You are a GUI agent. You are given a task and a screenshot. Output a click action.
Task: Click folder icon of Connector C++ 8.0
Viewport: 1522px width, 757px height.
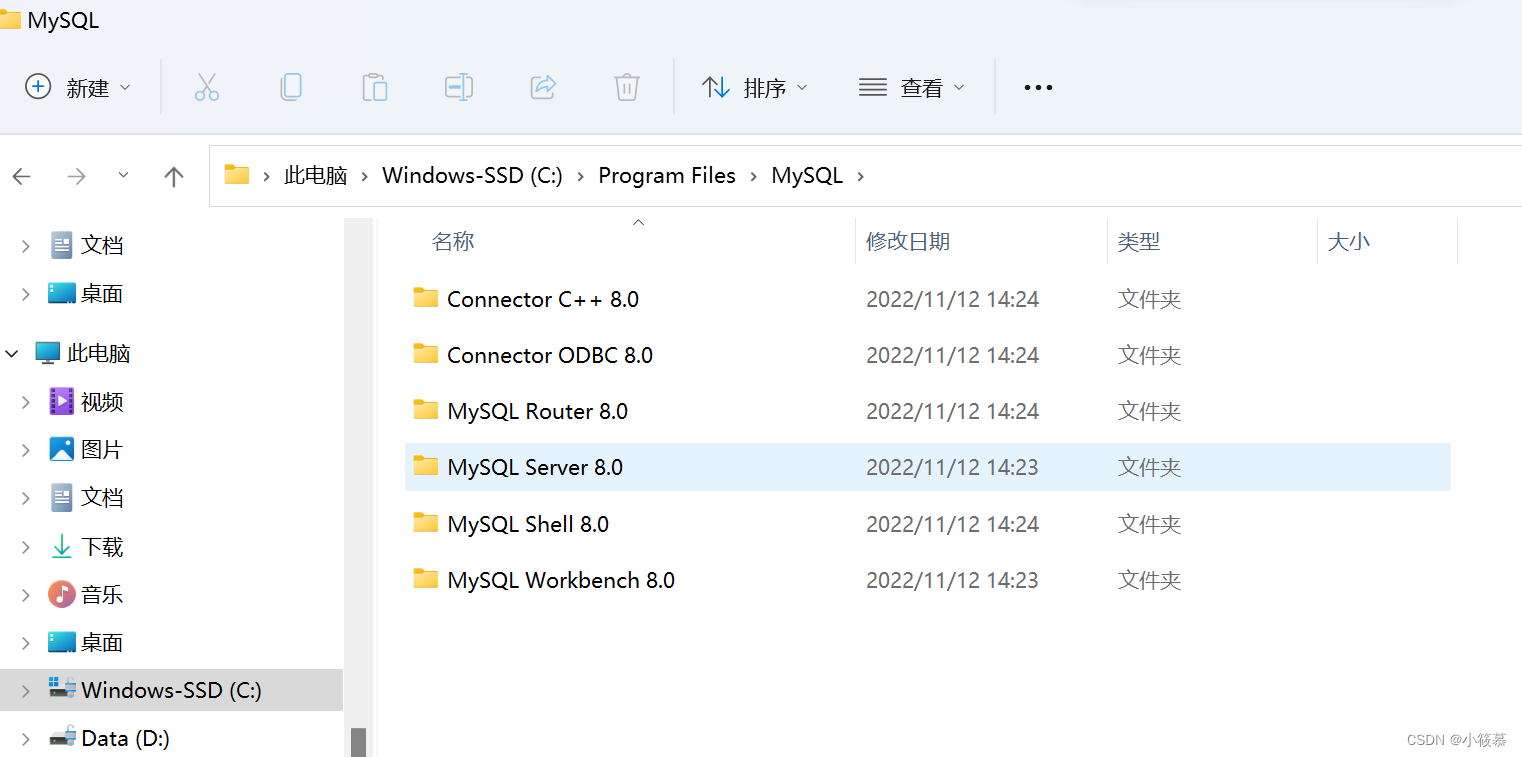coord(426,297)
